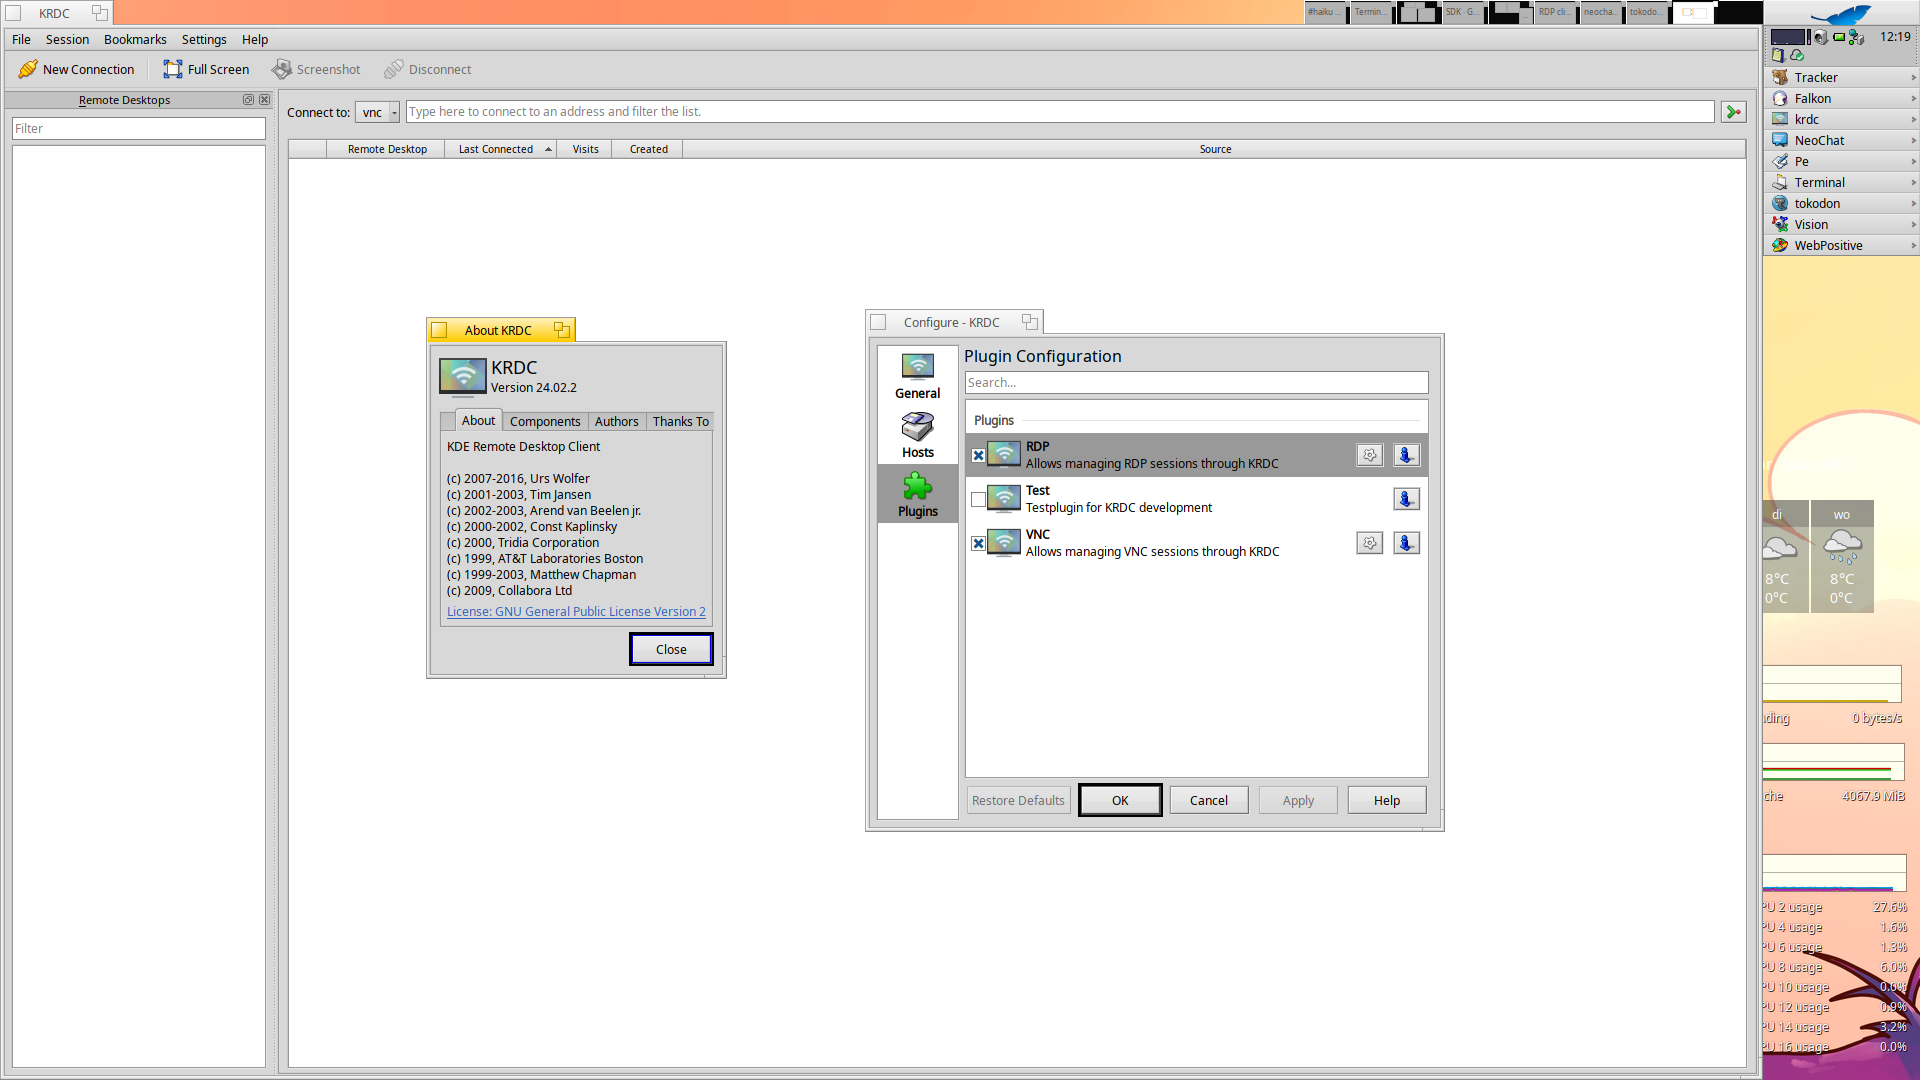Select the Hosts section in Configure dialog
Viewport: 1920px width, 1080px height.
917,435
